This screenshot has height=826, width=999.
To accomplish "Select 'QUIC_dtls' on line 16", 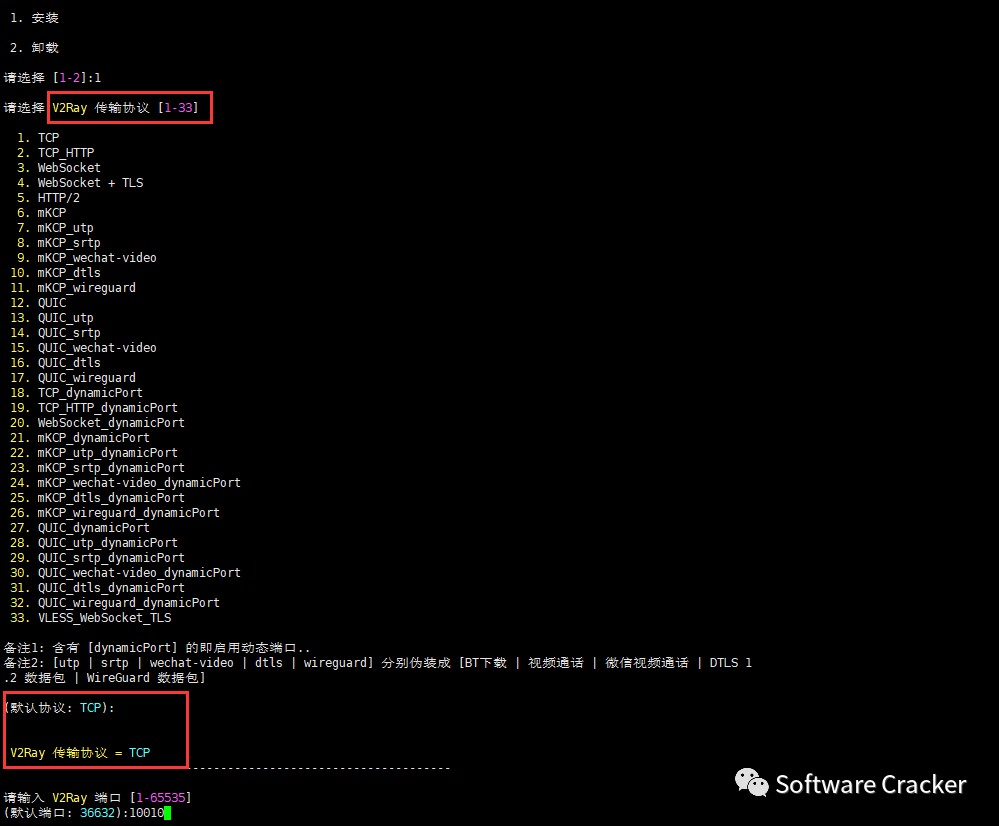I will coord(69,363).
